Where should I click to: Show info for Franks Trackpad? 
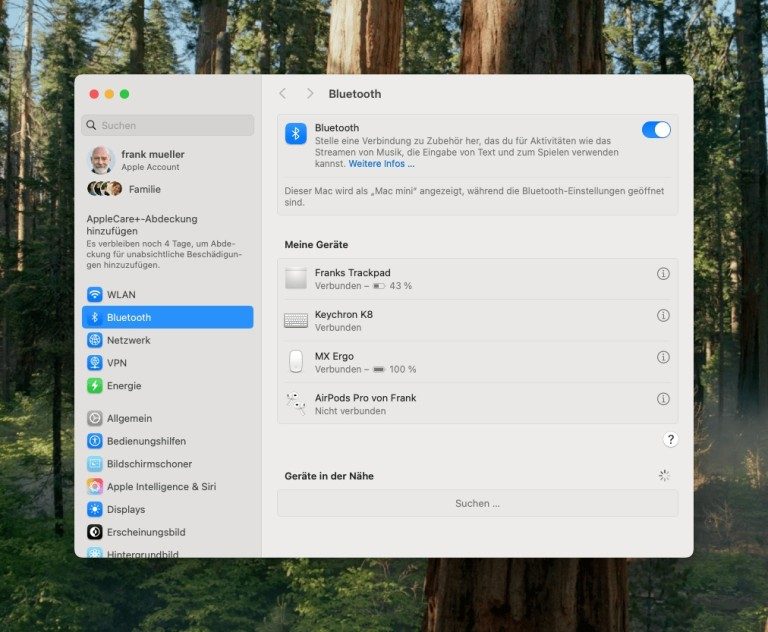coord(663,274)
